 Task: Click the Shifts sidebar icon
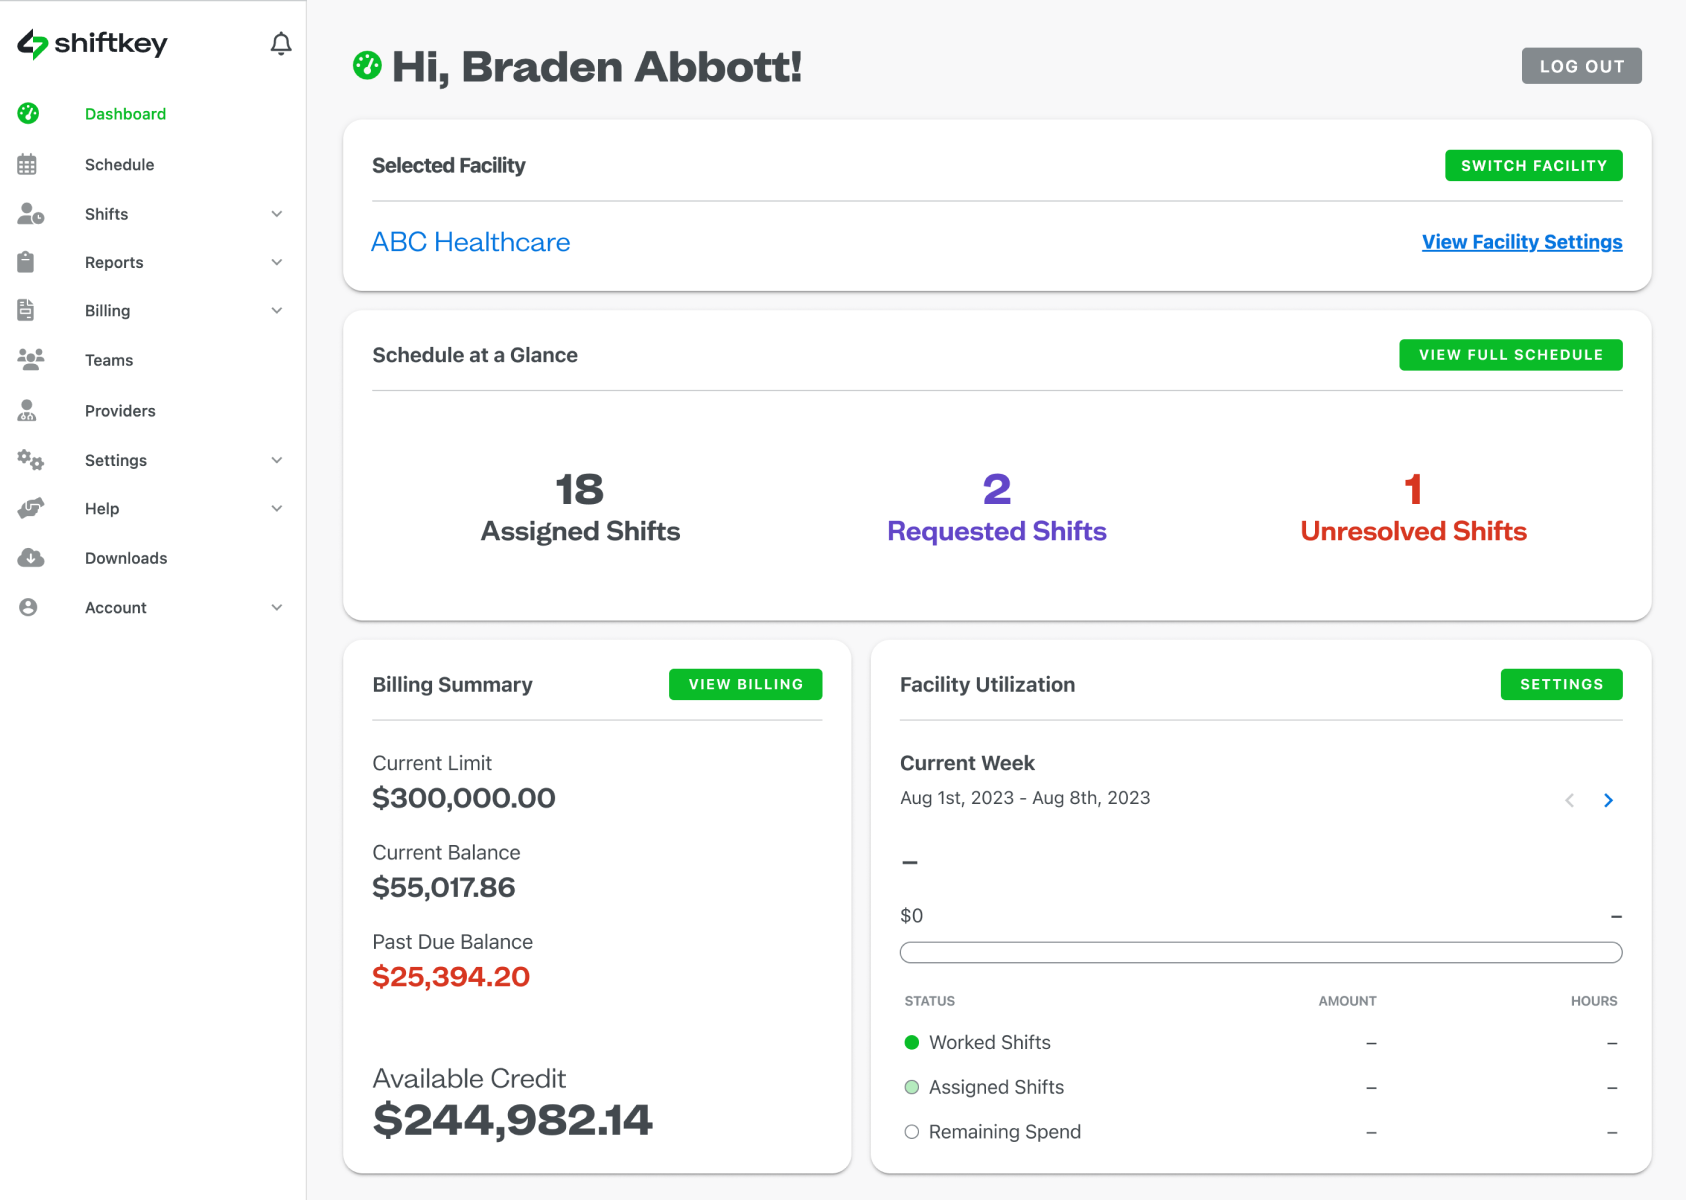click(x=28, y=213)
